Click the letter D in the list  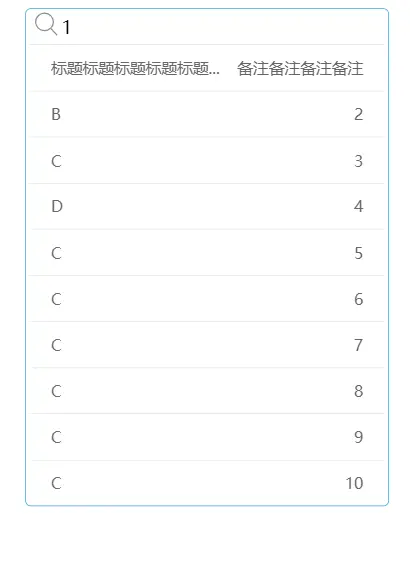[x=57, y=206]
